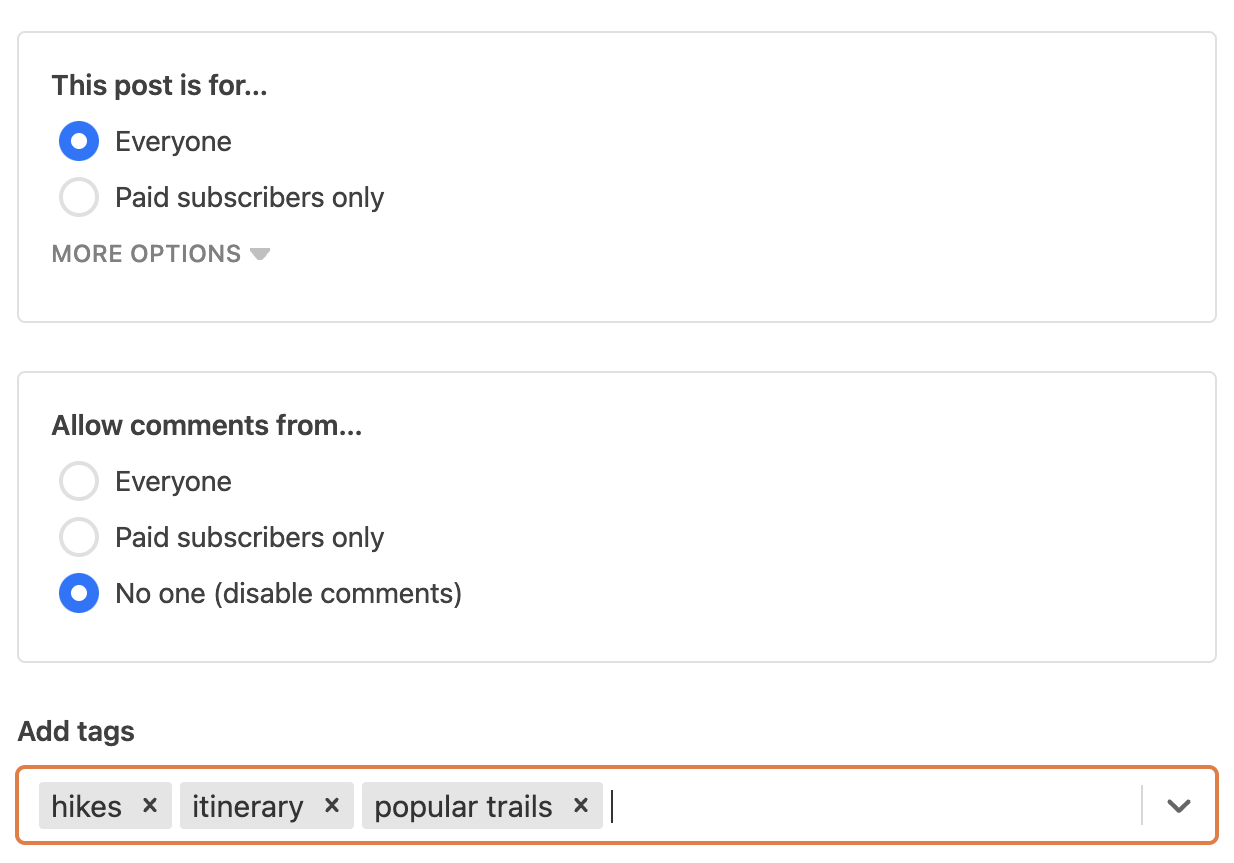The height and width of the screenshot is (863, 1234).
Task: Click the x next to popular trails
Action: (x=580, y=805)
